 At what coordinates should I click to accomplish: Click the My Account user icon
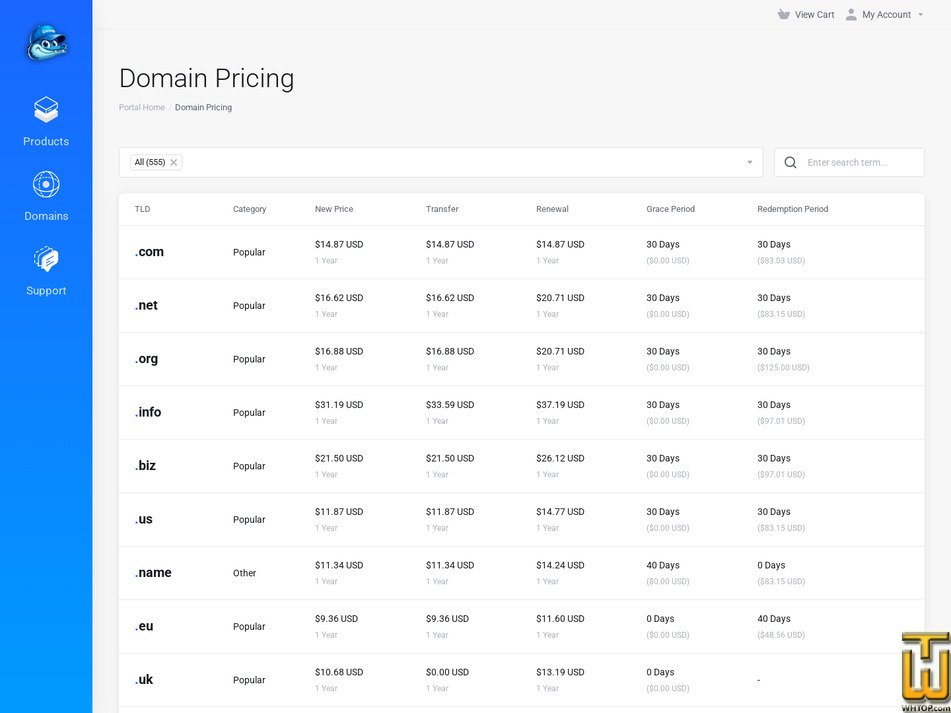pyautogui.click(x=851, y=15)
